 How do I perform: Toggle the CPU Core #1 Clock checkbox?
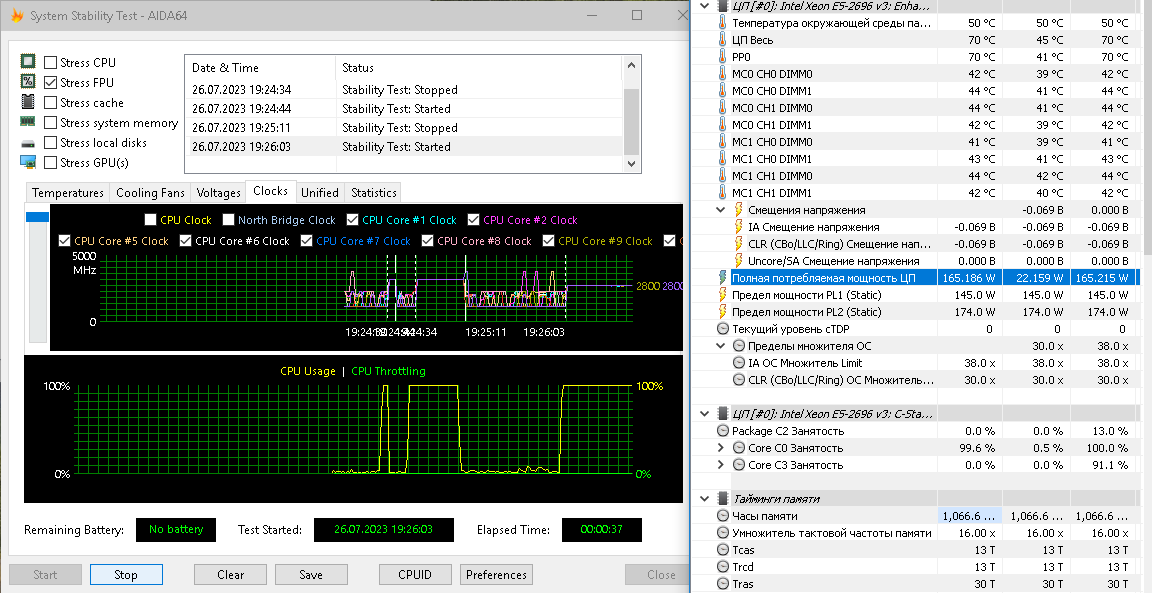click(x=352, y=220)
